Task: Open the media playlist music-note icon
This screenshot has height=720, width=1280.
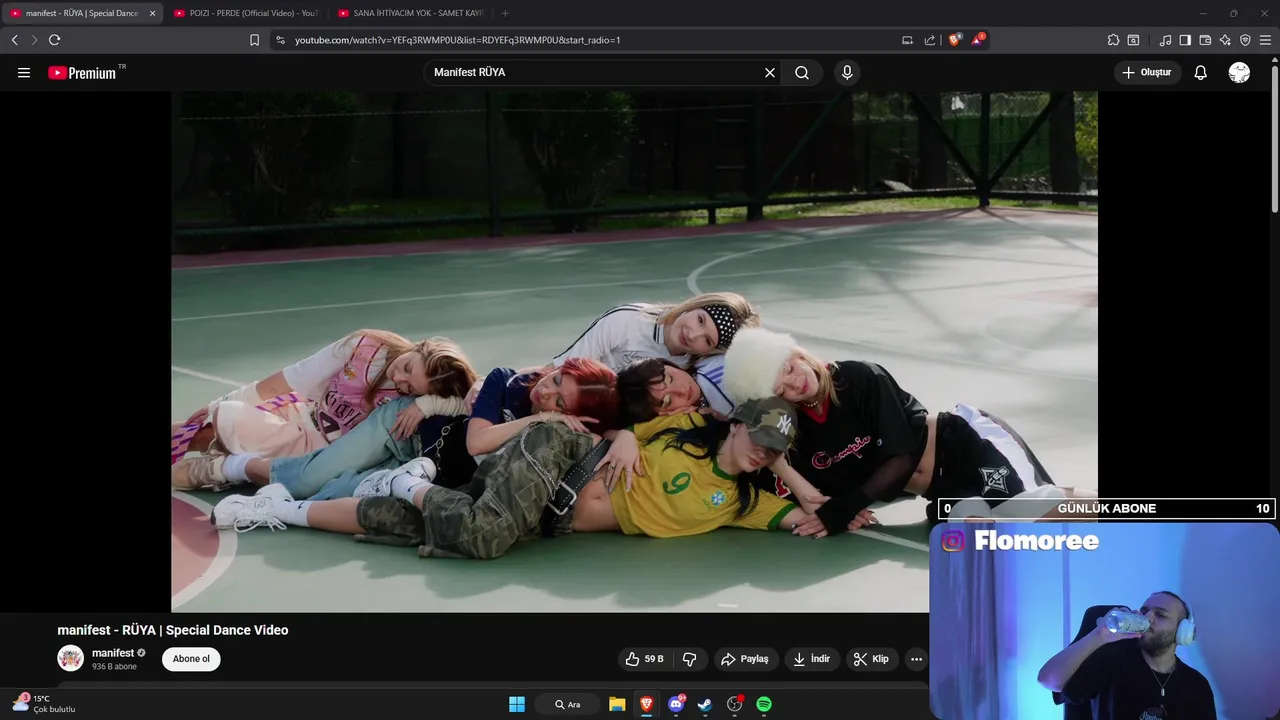Action: 1165,40
